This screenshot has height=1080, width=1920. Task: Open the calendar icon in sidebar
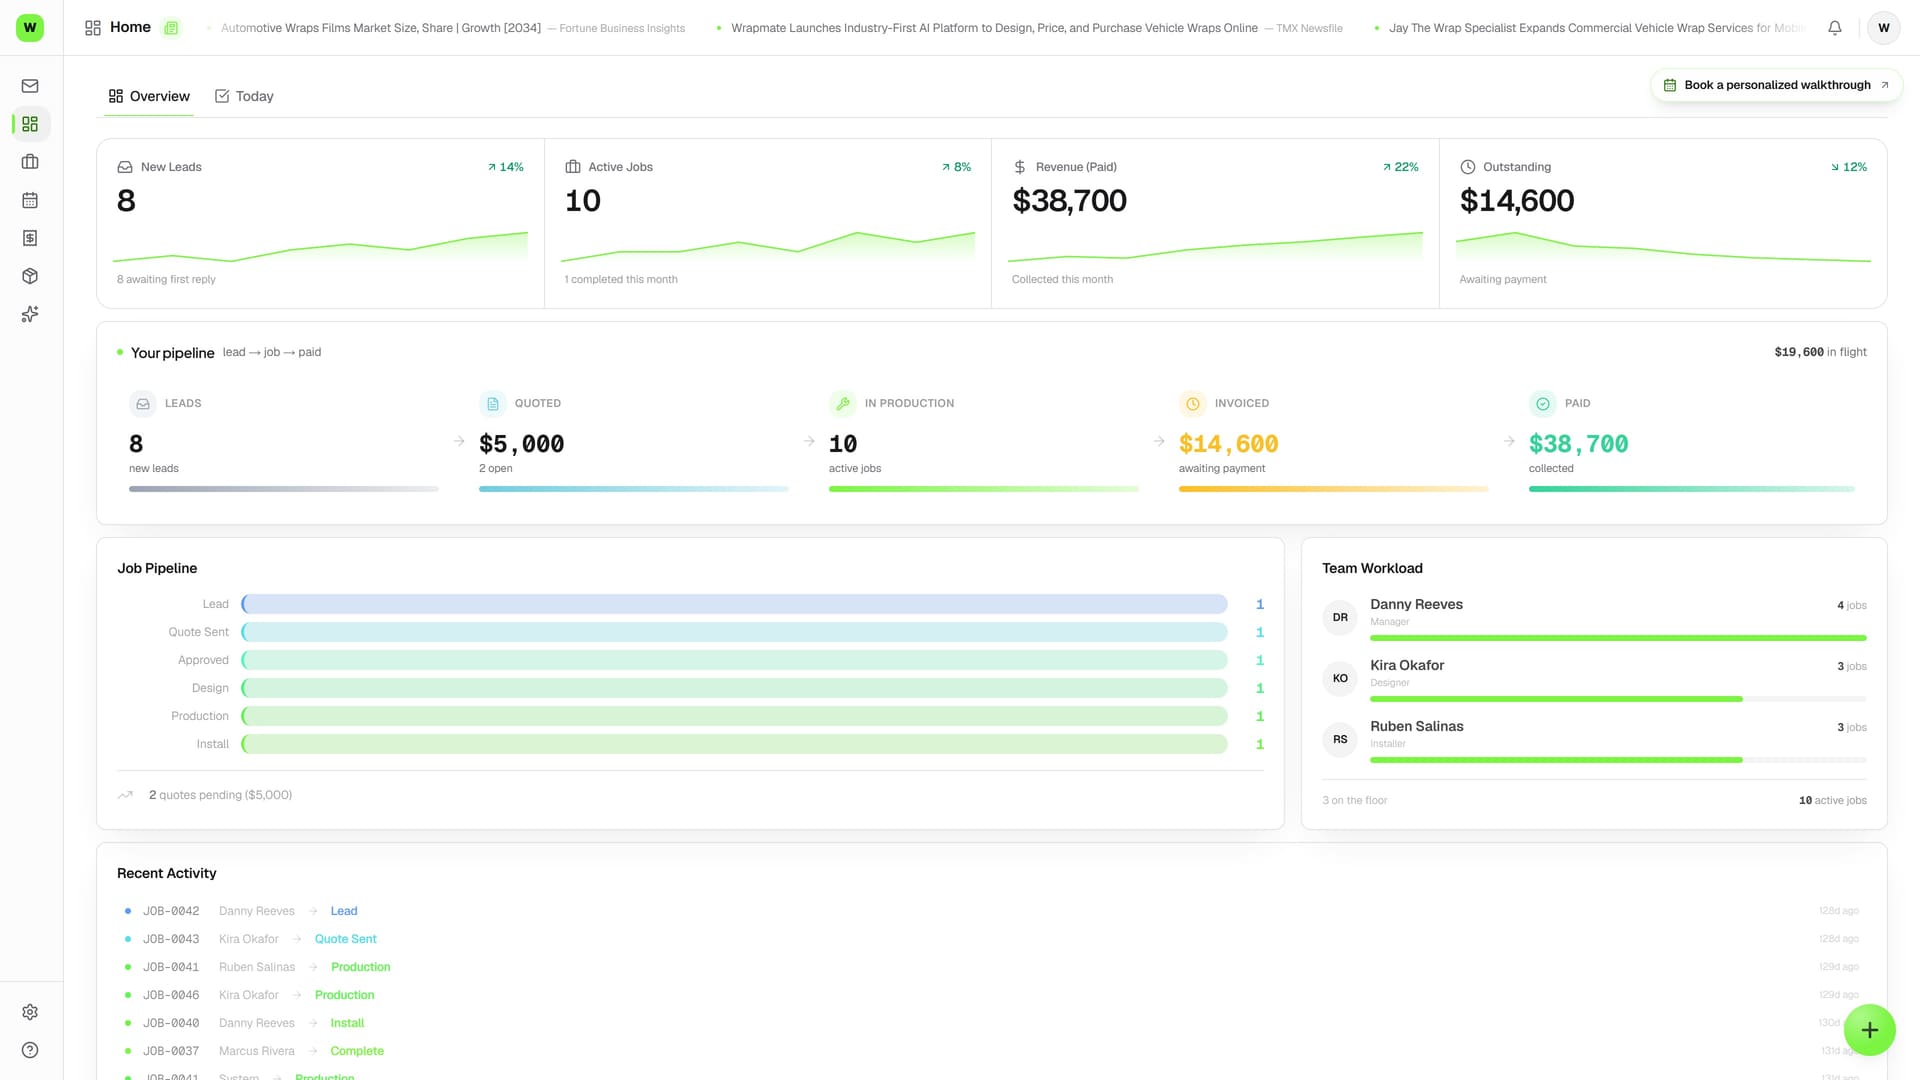[x=30, y=200]
